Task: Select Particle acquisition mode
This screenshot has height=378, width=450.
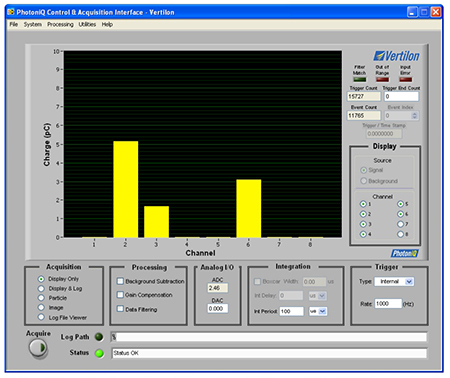Action: point(41,298)
